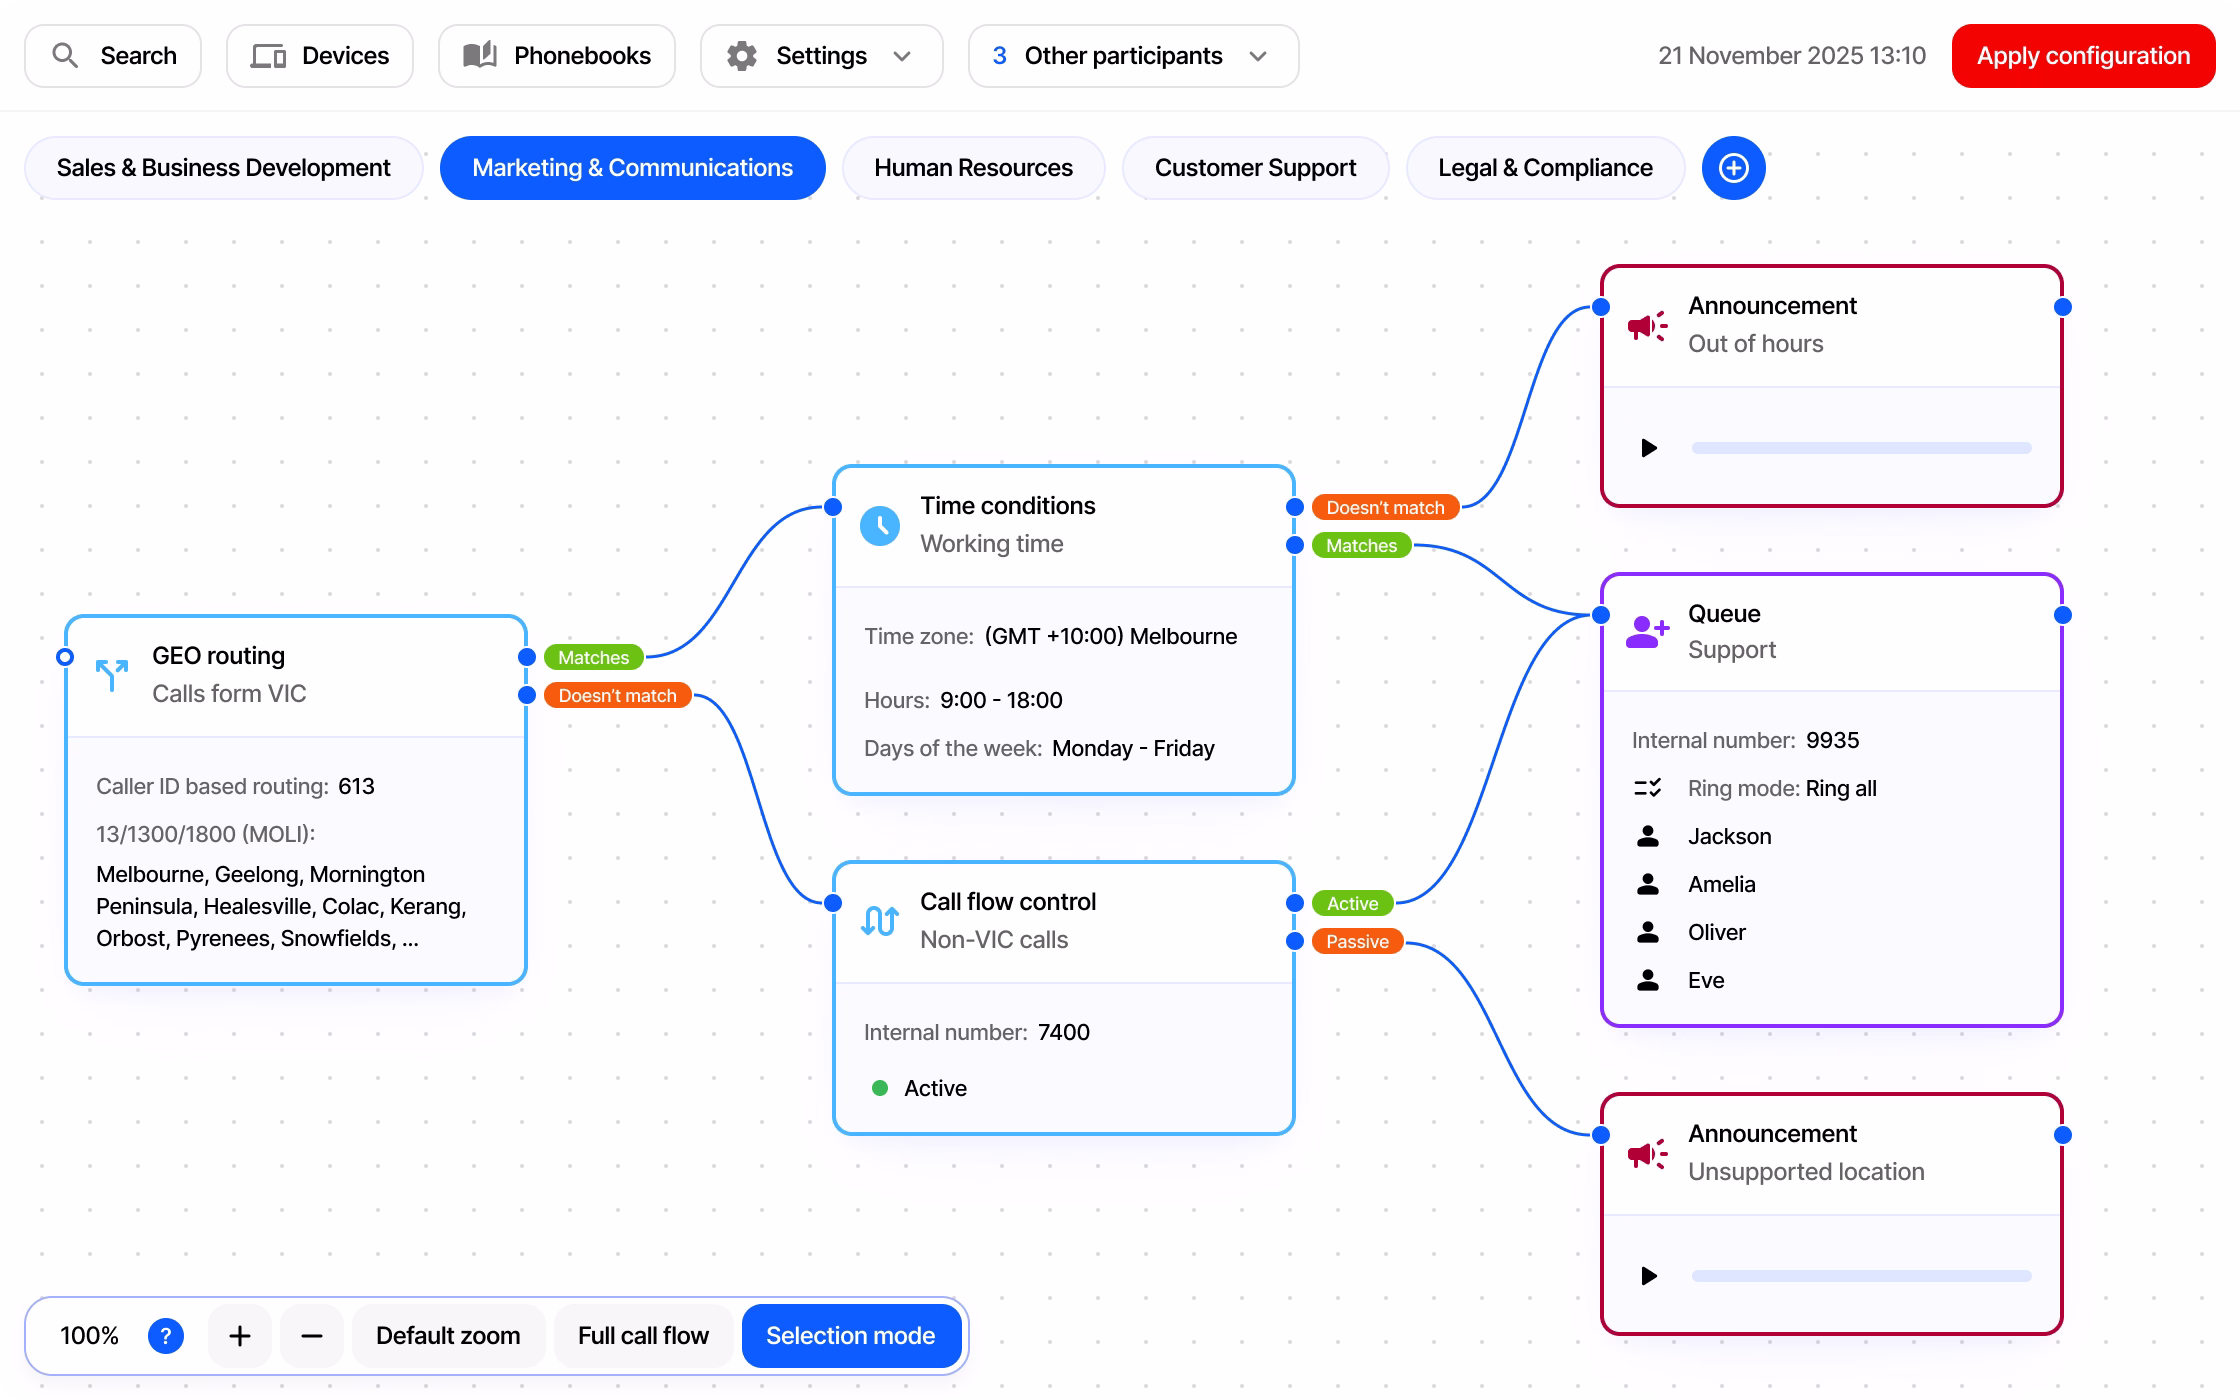This screenshot has height=1400, width=2240.
Task: Click the Out of hours megaphone icon
Action: point(1647,325)
